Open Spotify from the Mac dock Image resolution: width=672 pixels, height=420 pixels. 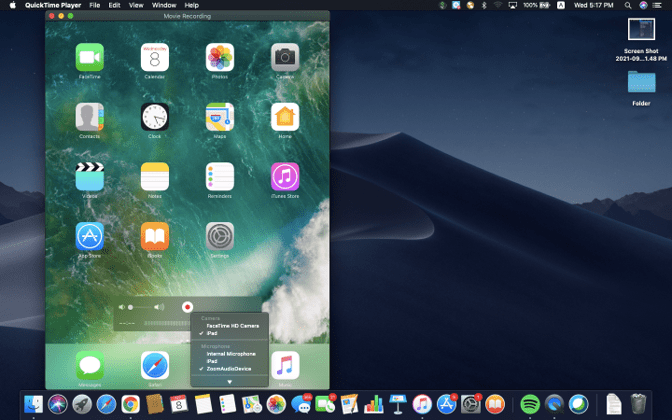click(530, 404)
